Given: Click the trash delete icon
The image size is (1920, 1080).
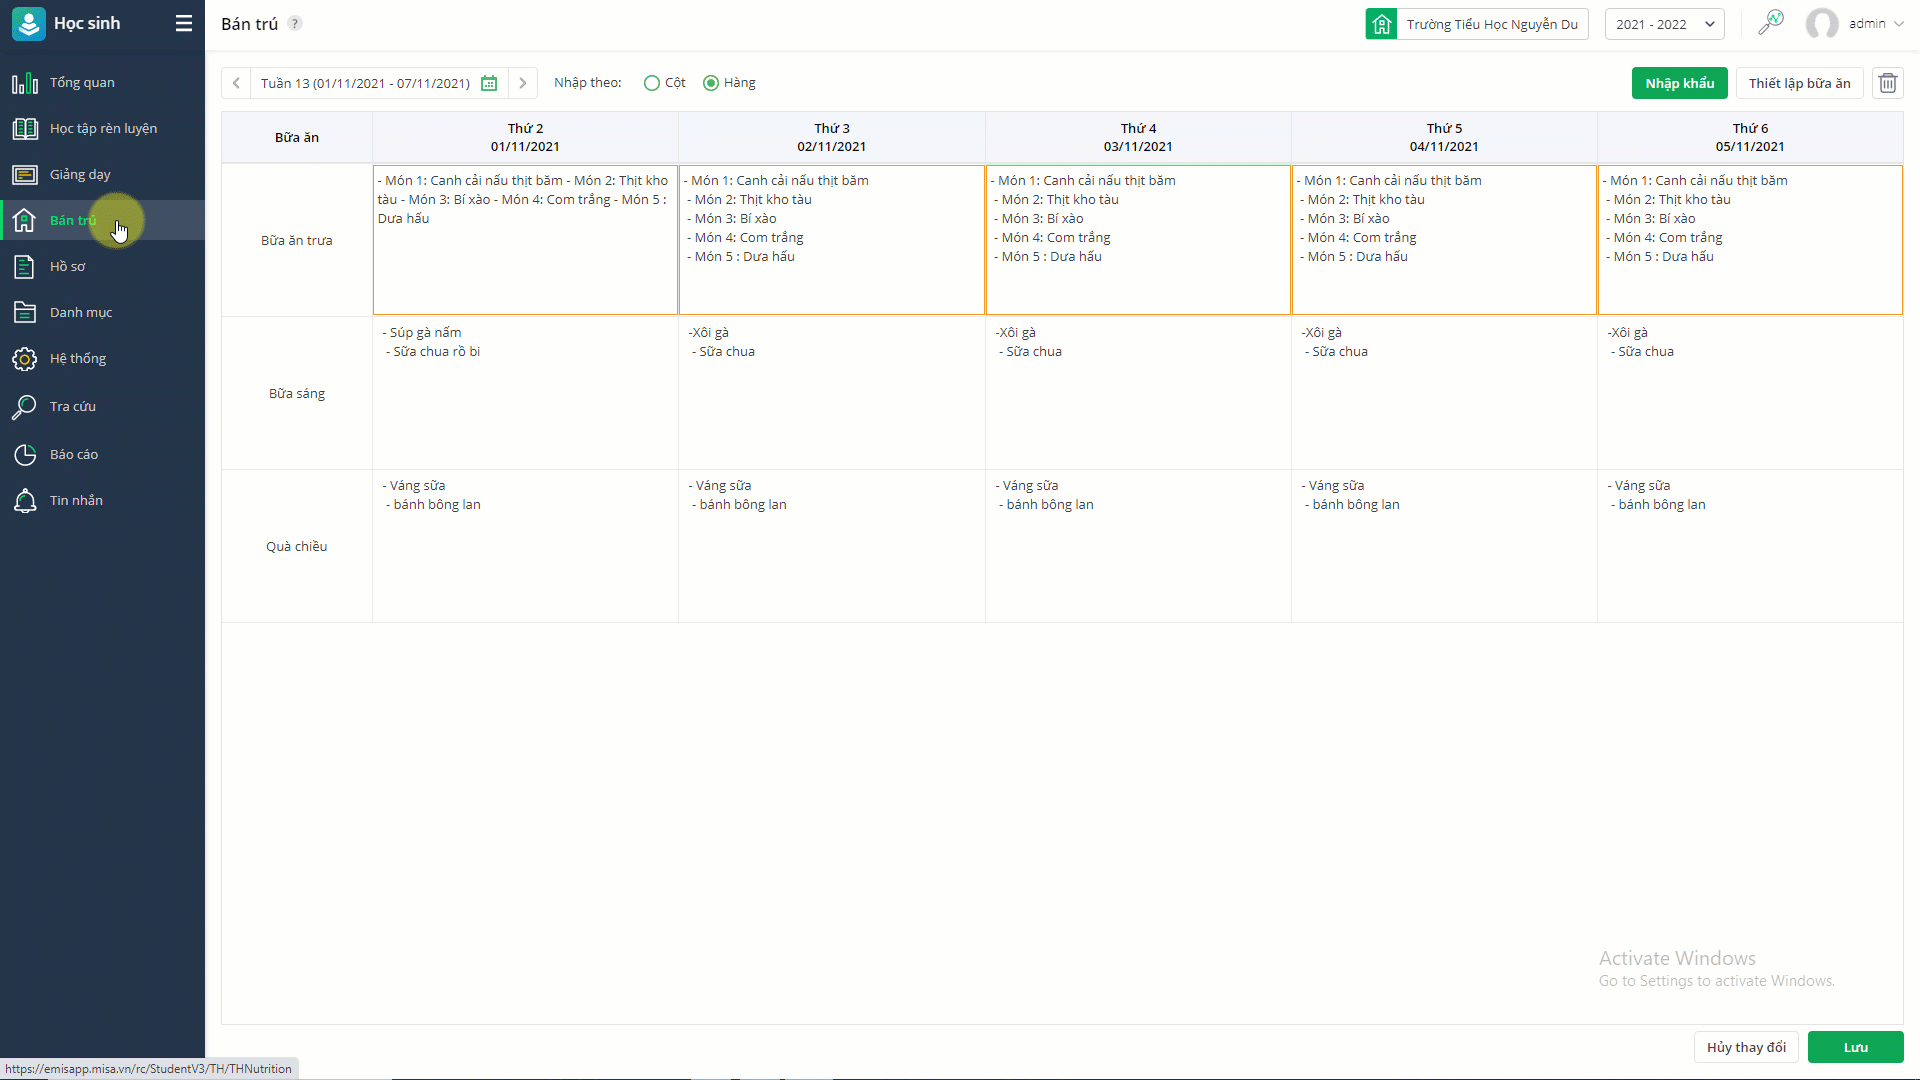Looking at the screenshot, I should click(1887, 83).
